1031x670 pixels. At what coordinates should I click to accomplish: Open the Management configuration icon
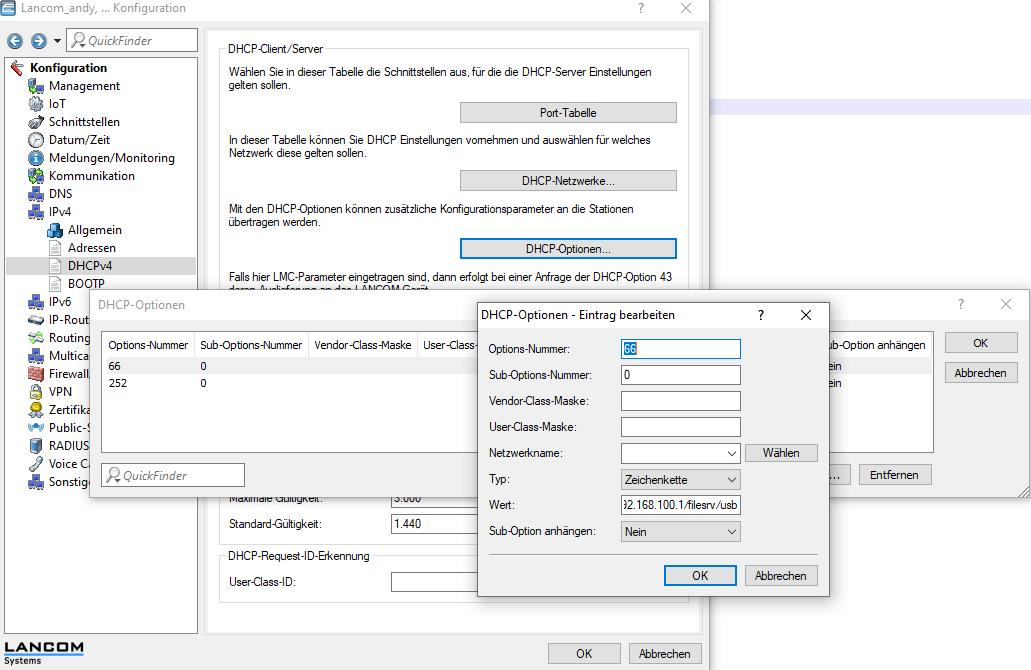point(36,86)
